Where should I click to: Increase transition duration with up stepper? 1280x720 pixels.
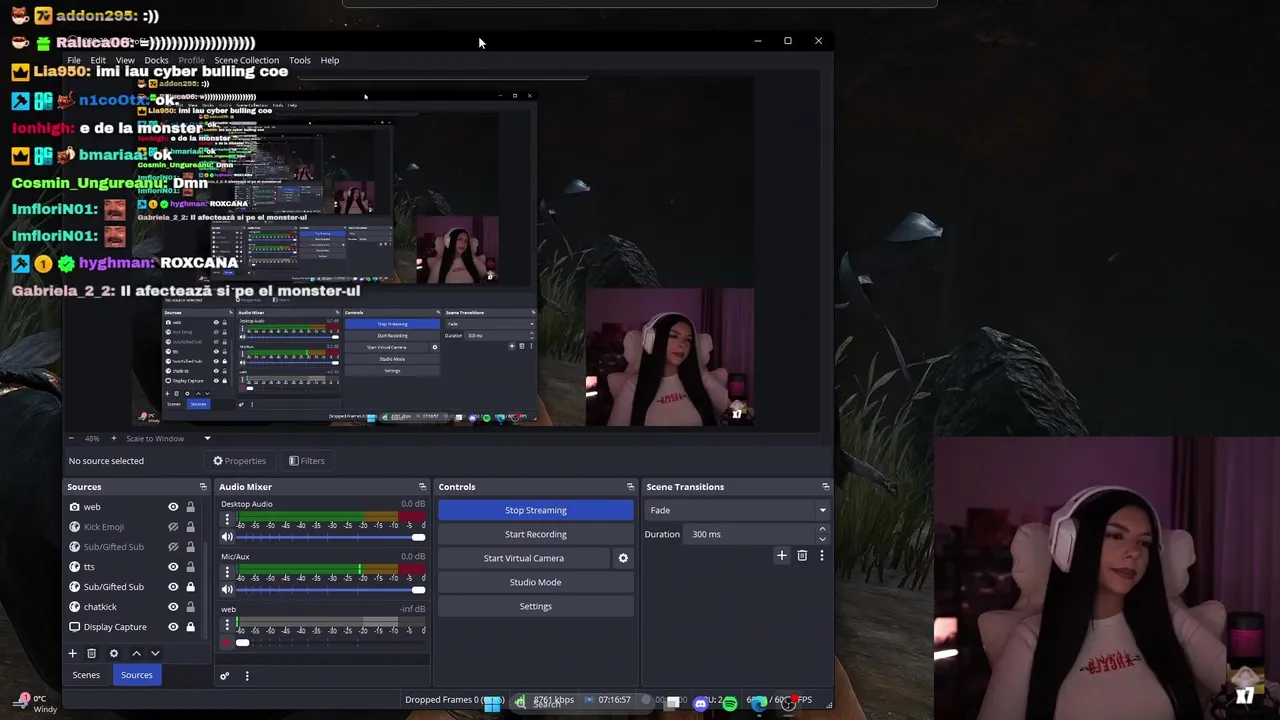tap(822, 530)
